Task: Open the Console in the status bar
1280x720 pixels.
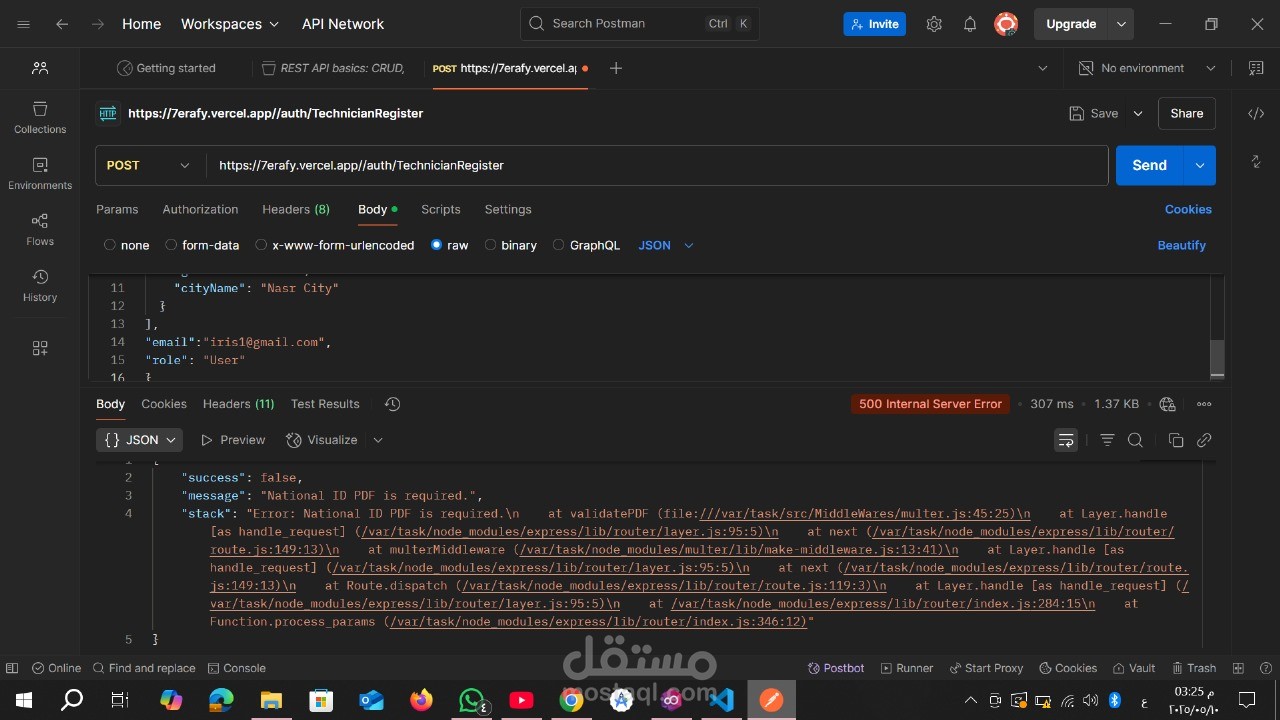Action: (236, 668)
